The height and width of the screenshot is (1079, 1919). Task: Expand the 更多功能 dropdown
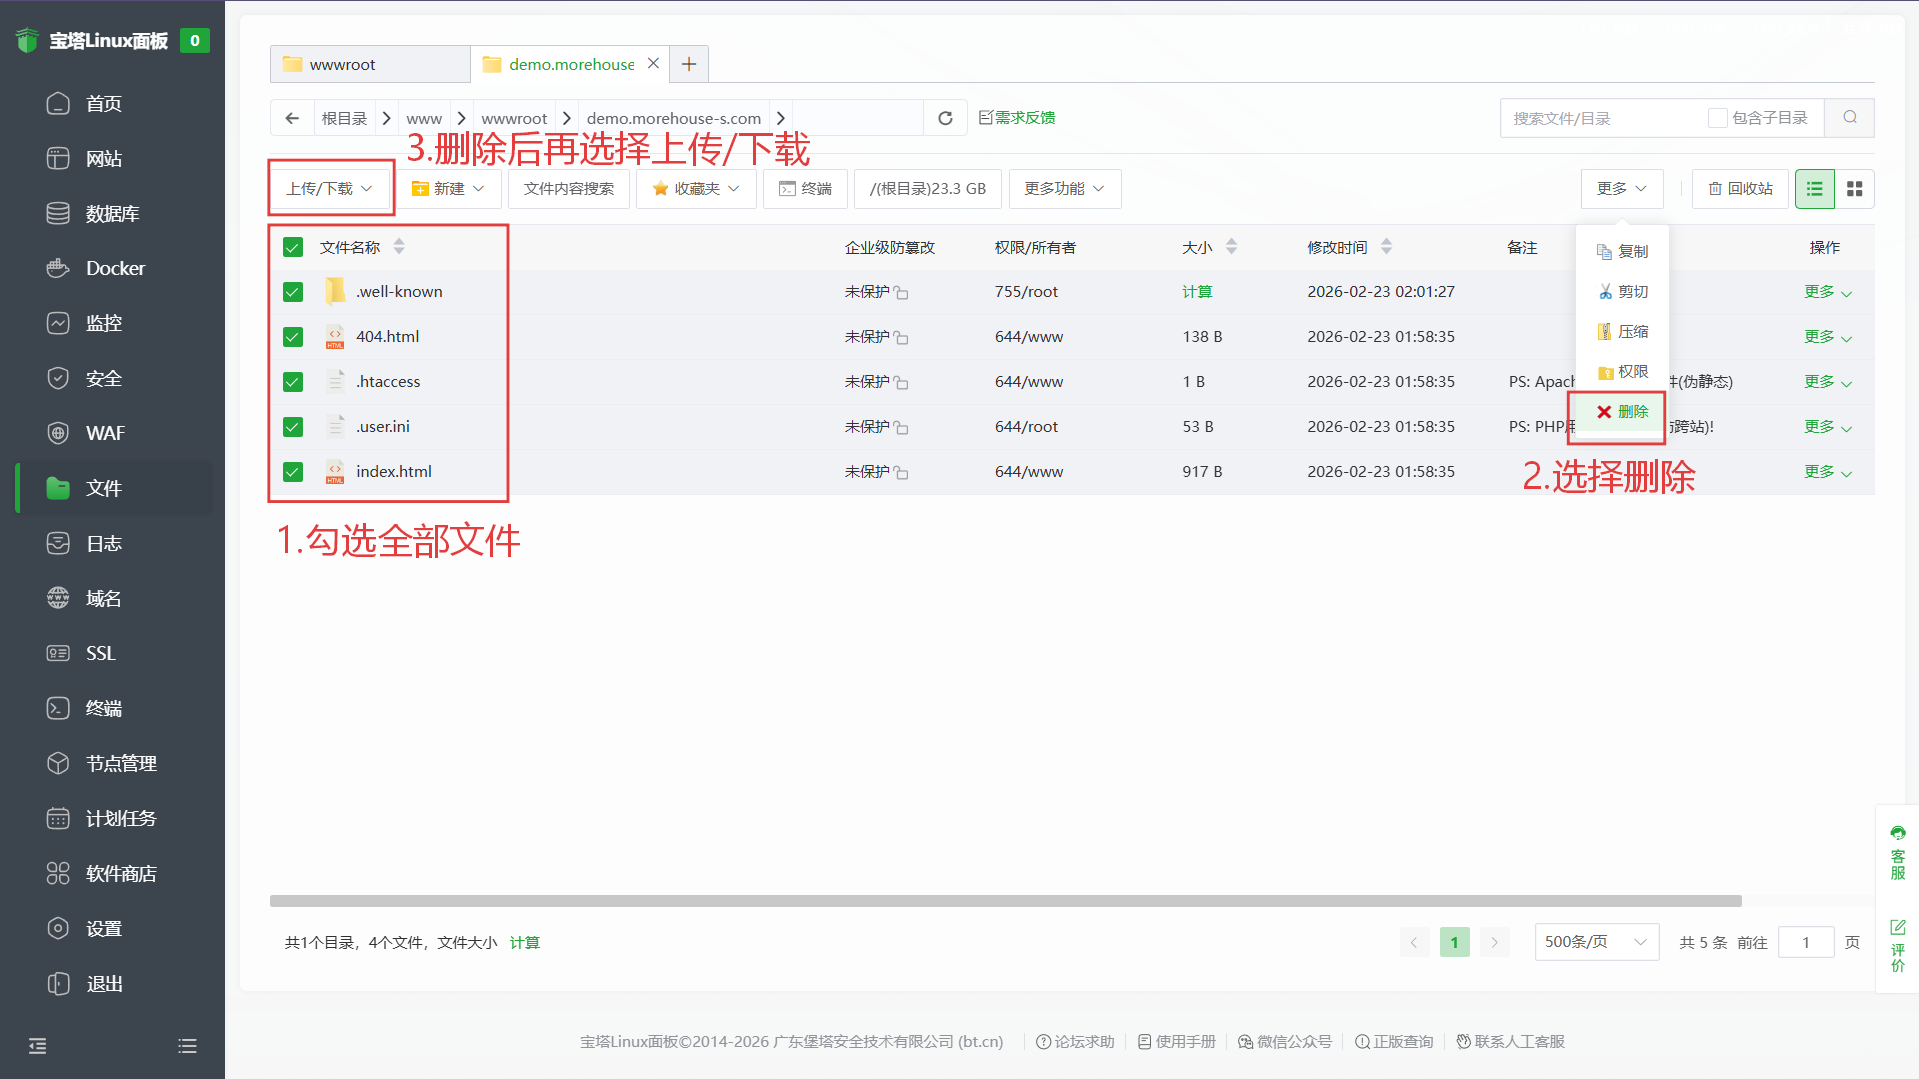pos(1064,189)
